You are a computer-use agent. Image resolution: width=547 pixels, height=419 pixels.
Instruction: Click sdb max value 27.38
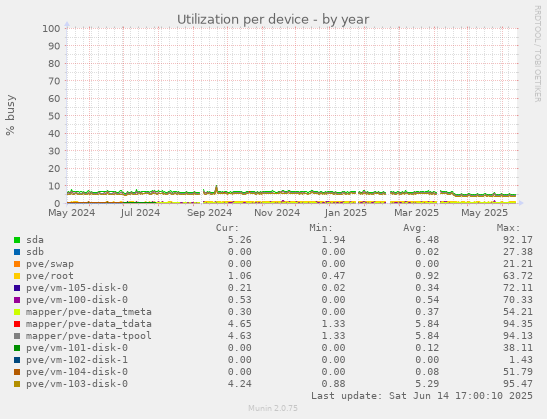pos(518,252)
